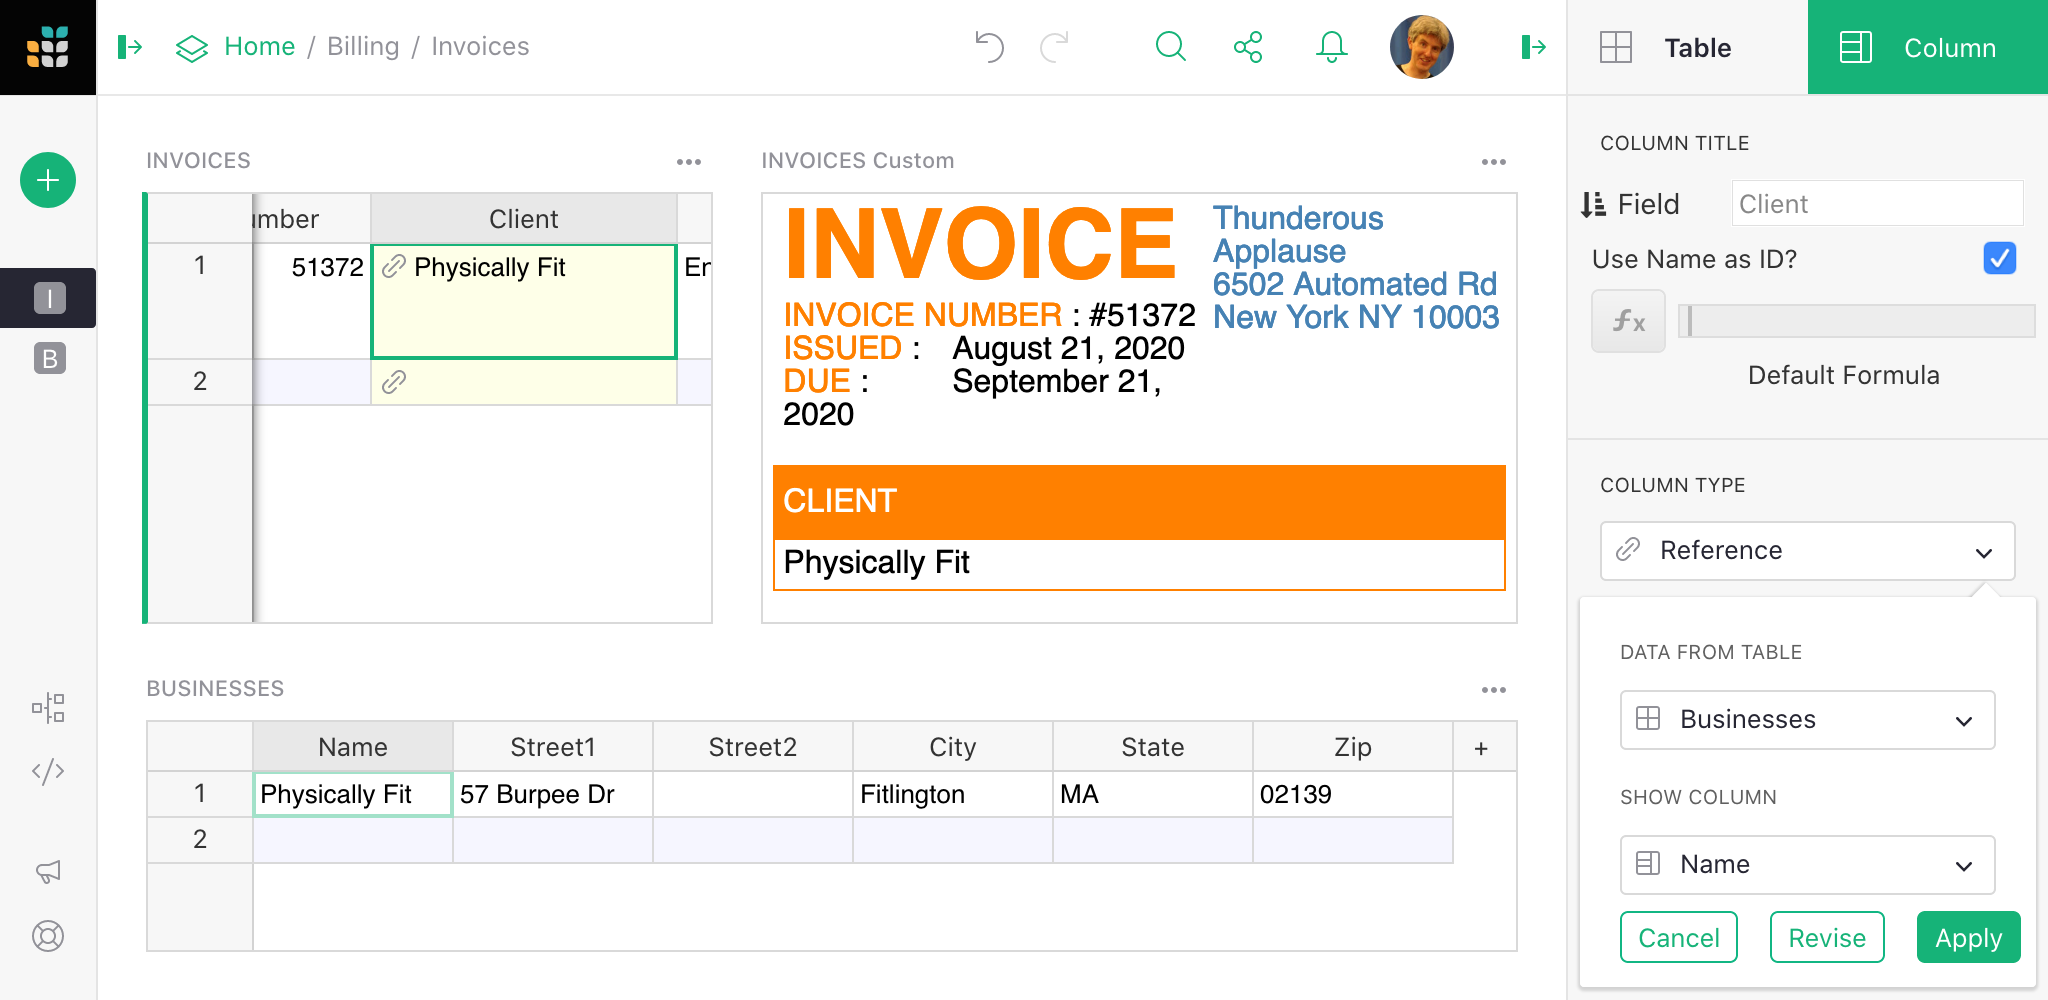Open the Column Type Reference dropdown

coord(1806,551)
